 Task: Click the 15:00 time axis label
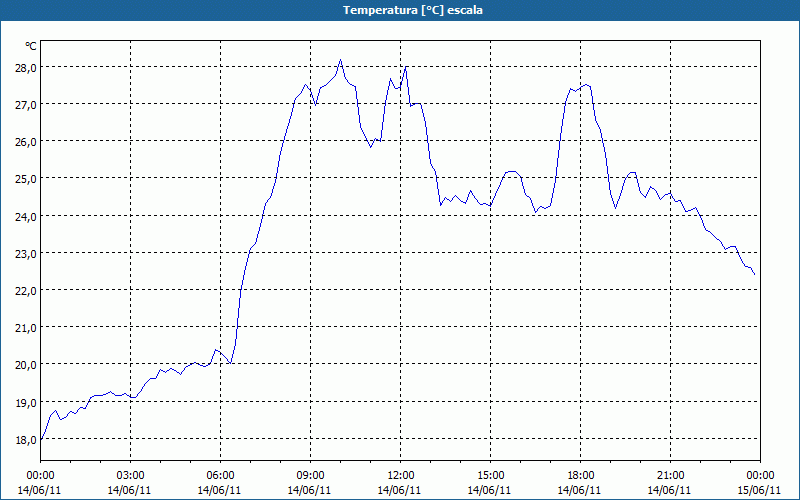490,476
